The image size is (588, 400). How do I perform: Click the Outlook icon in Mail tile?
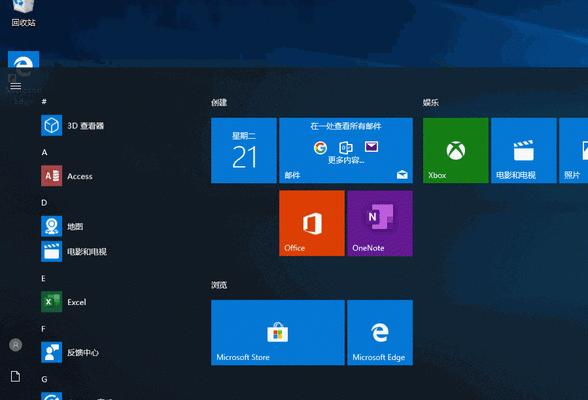(x=345, y=147)
